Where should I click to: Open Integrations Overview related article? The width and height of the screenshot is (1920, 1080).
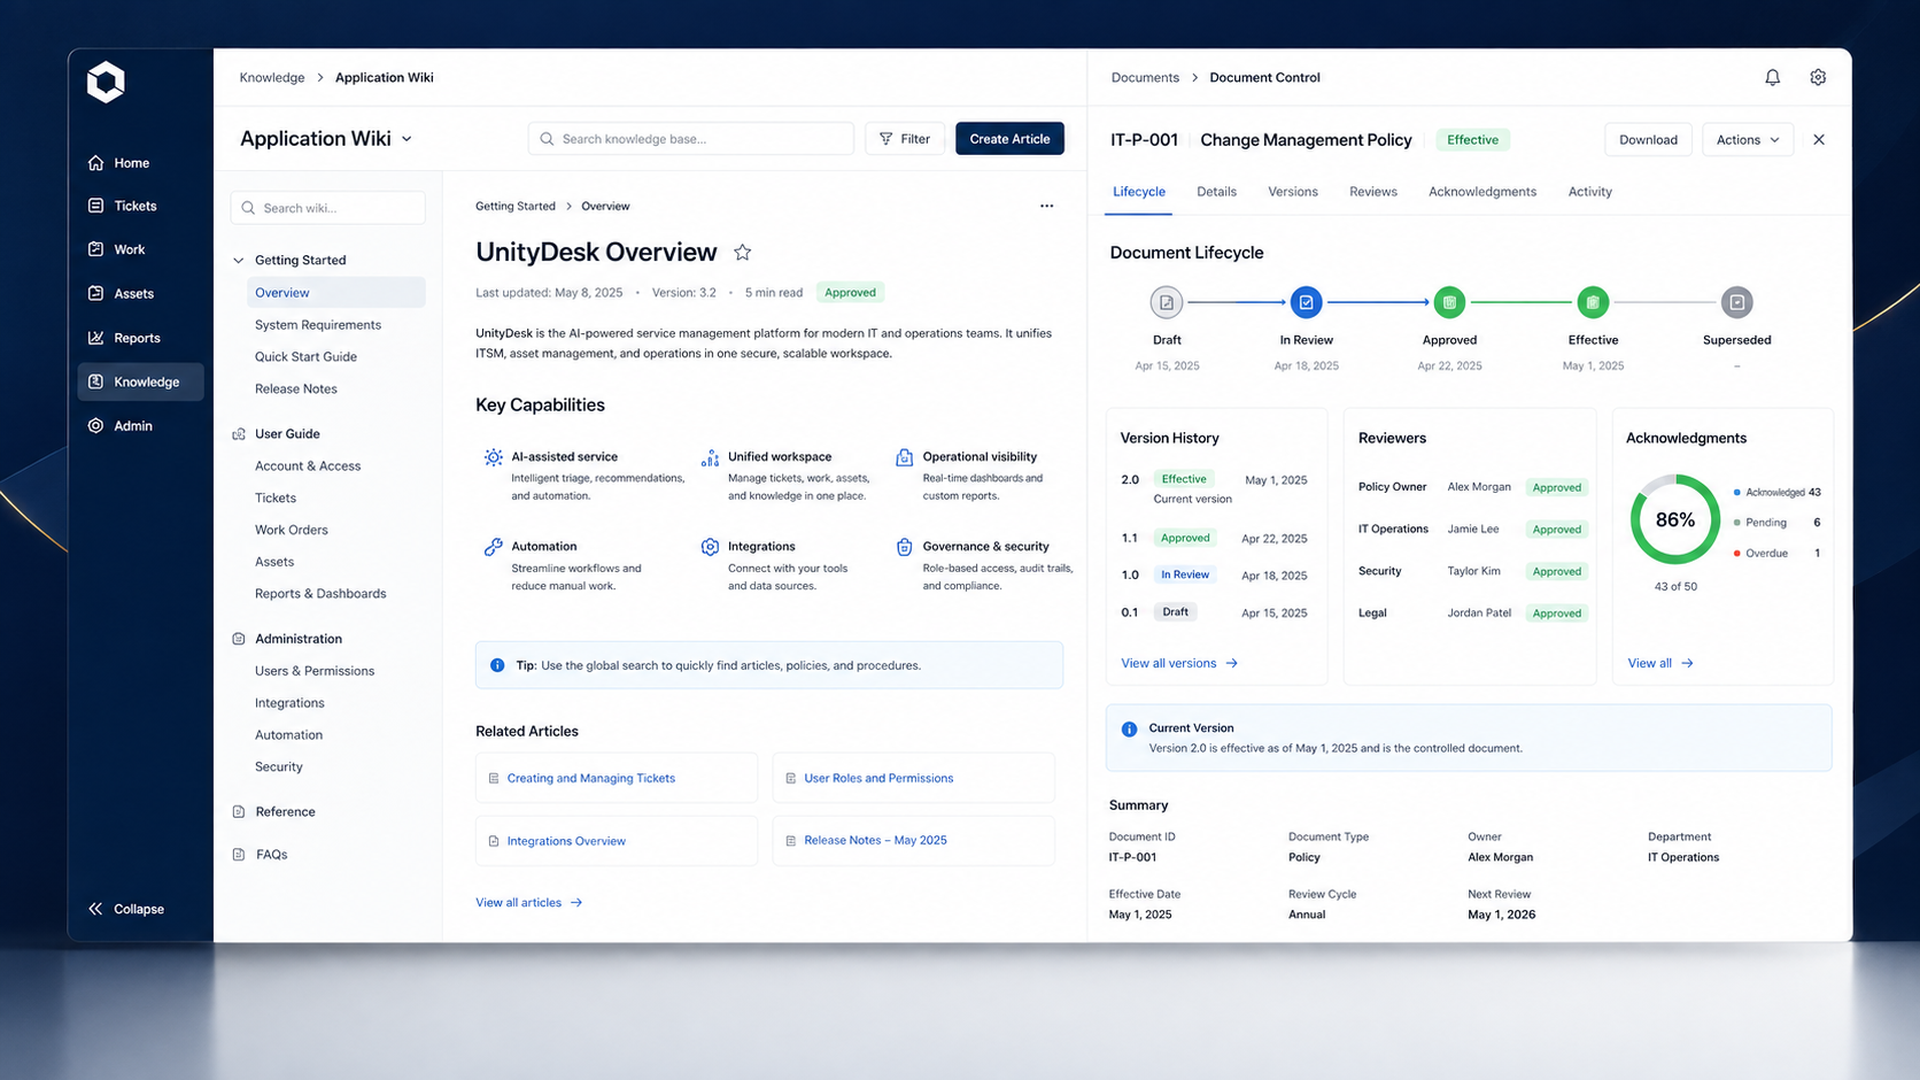tap(616, 841)
